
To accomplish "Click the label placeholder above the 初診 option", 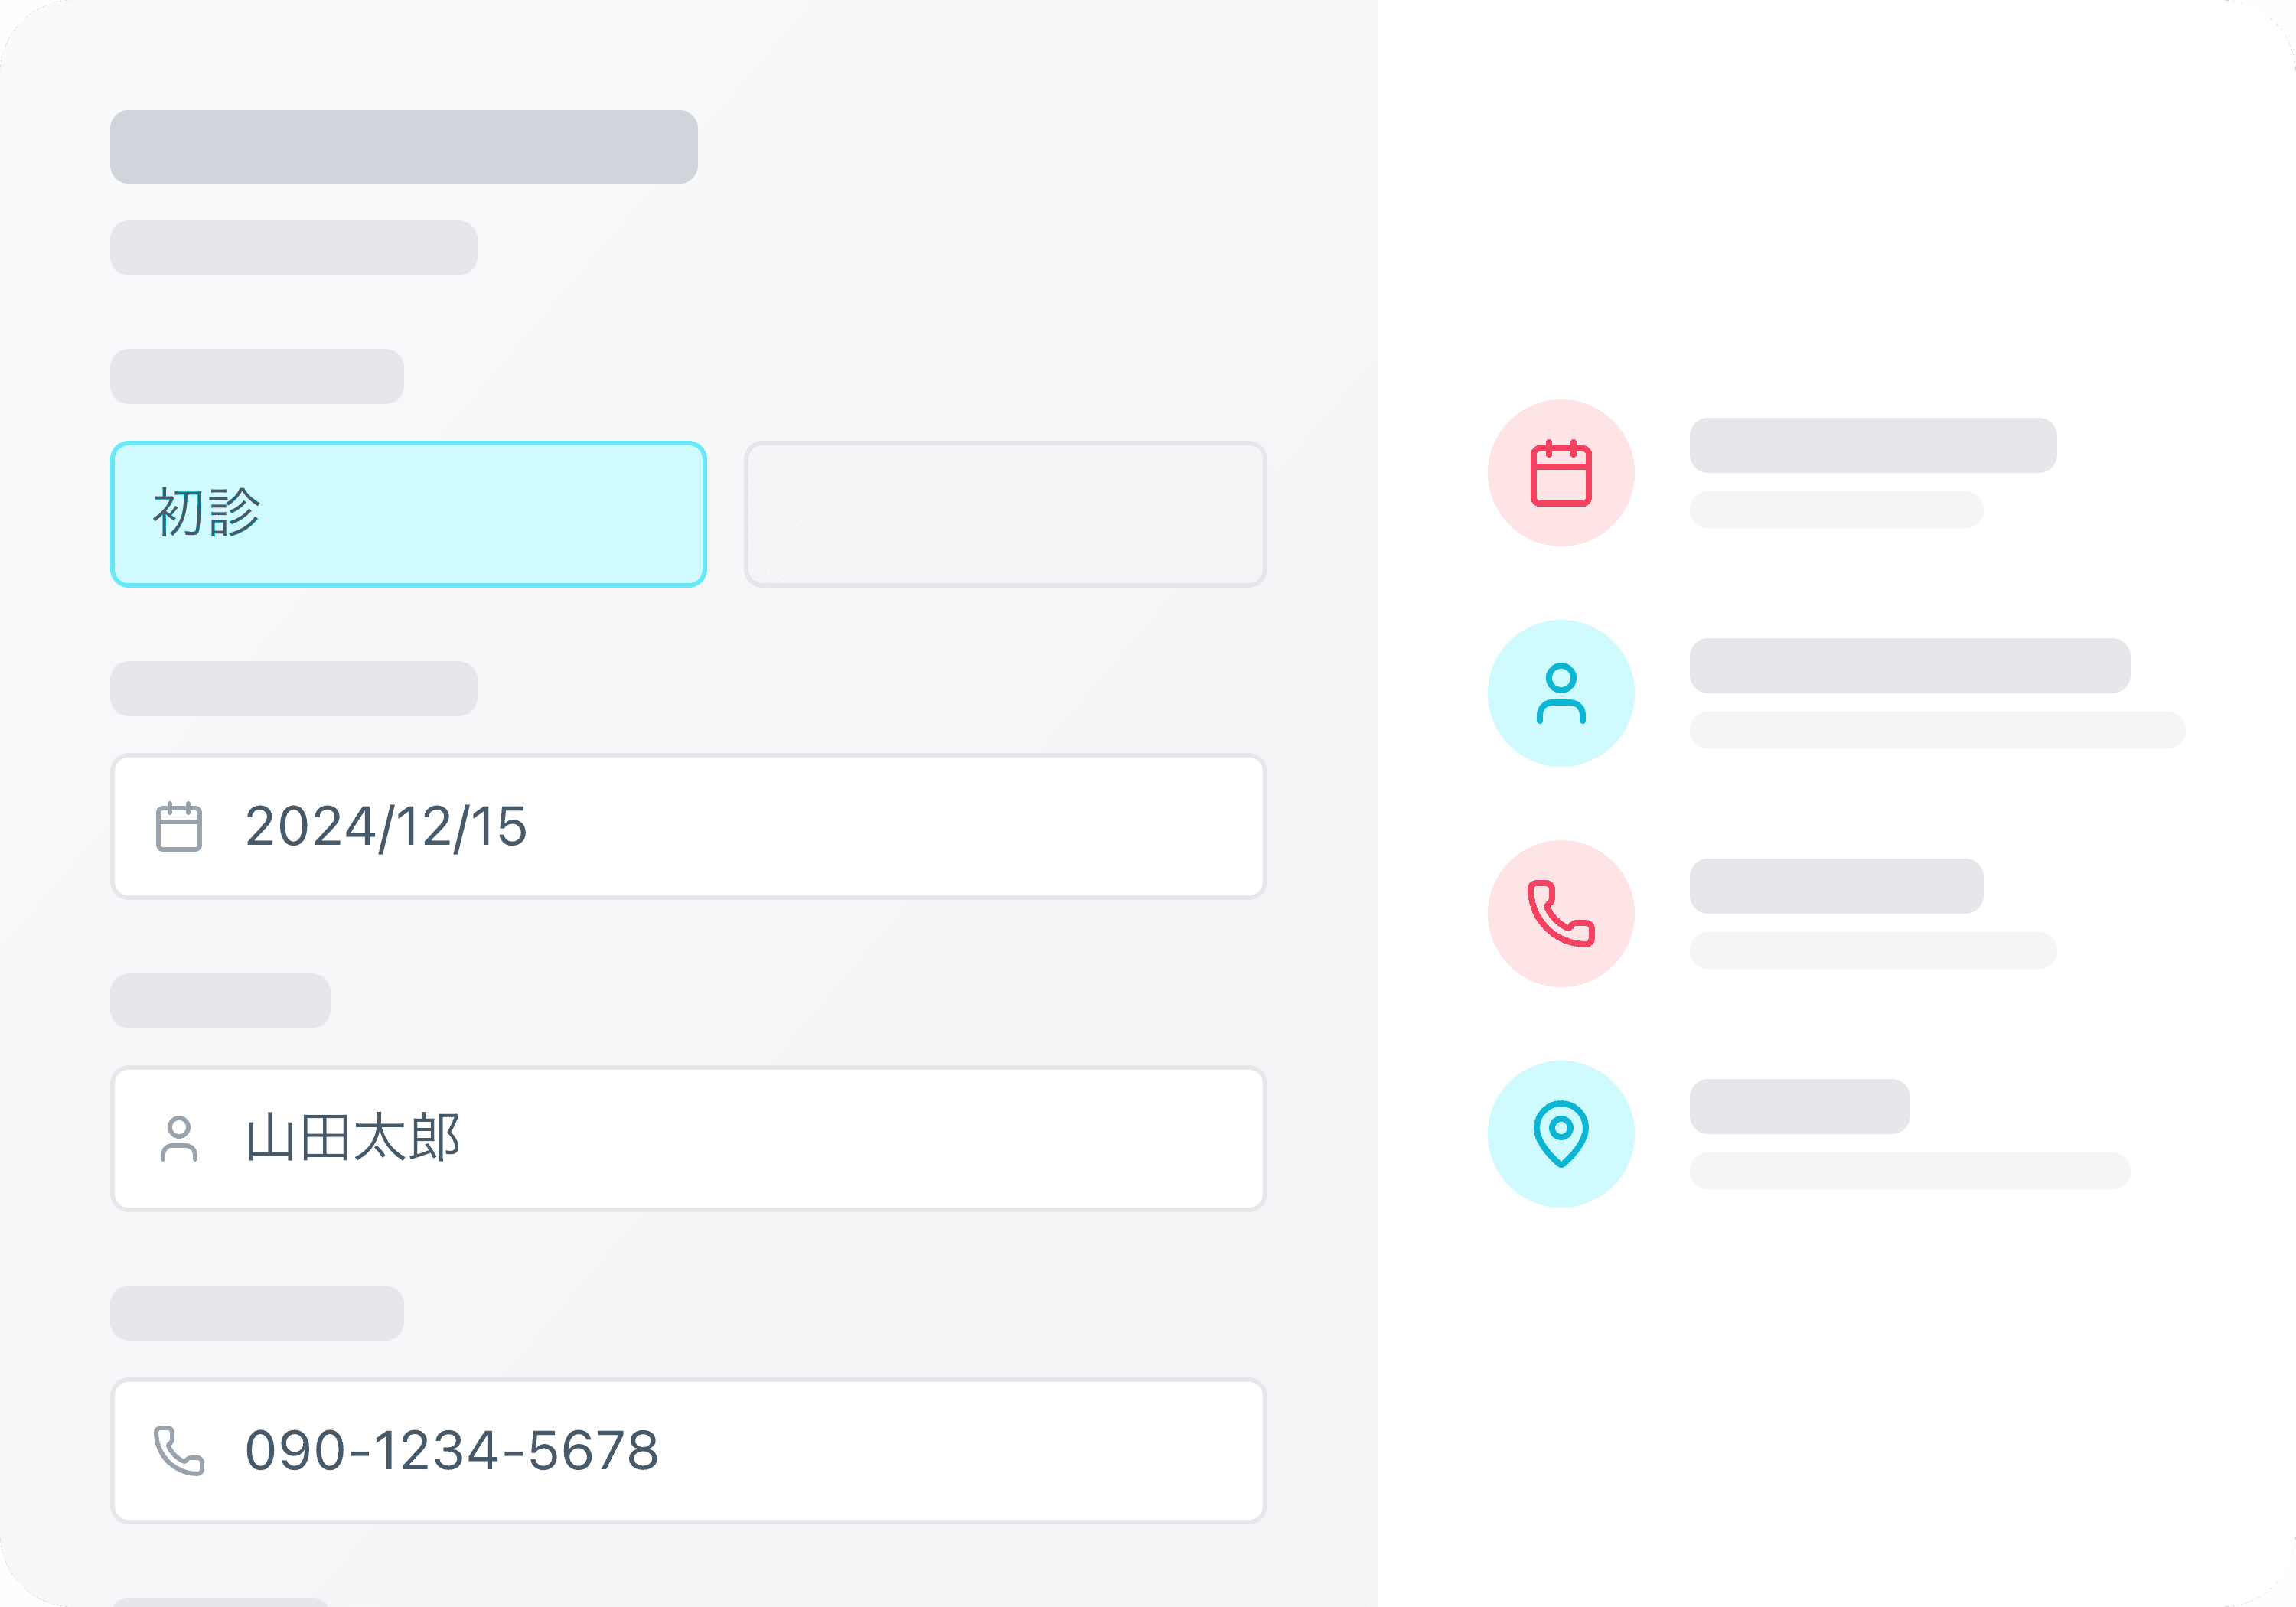I will (x=257, y=376).
